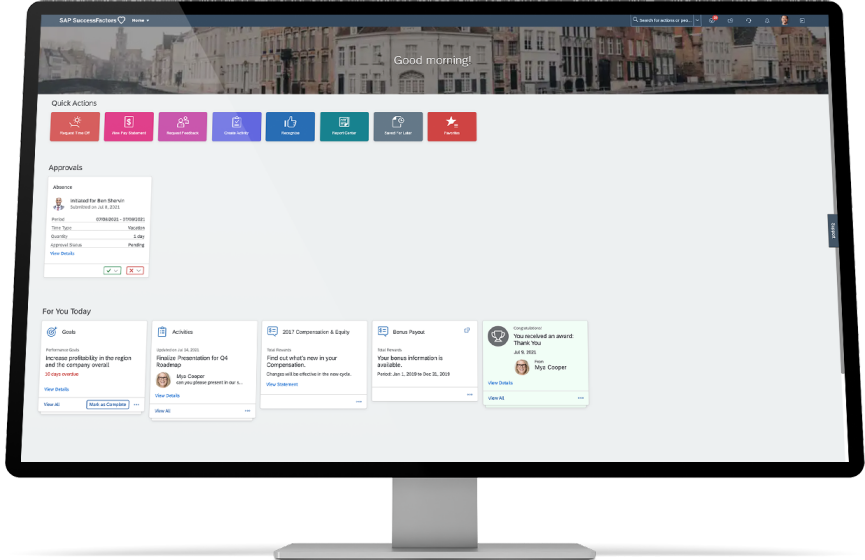Open Request Time Off quick action
This screenshot has height=560, width=865.
pos(75,126)
